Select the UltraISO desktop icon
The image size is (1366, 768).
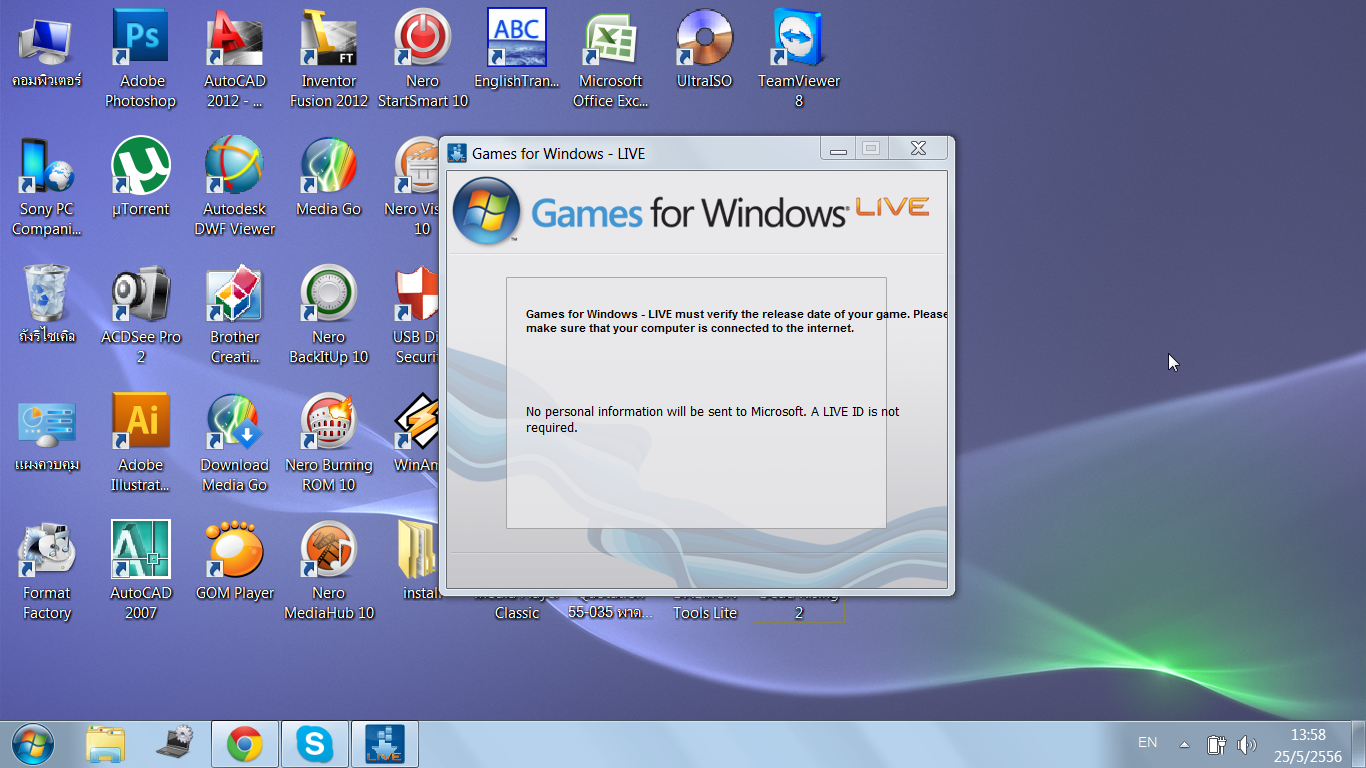[x=705, y=50]
